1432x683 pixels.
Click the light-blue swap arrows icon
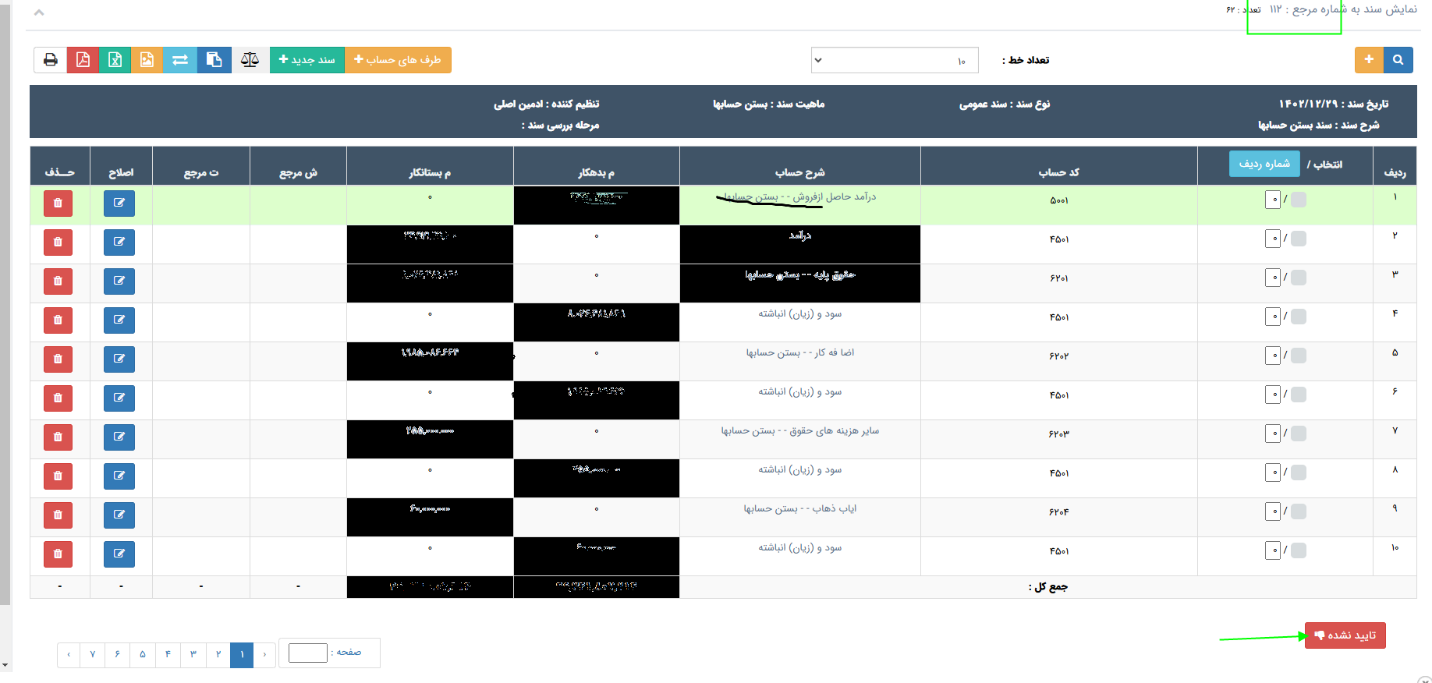coord(180,60)
